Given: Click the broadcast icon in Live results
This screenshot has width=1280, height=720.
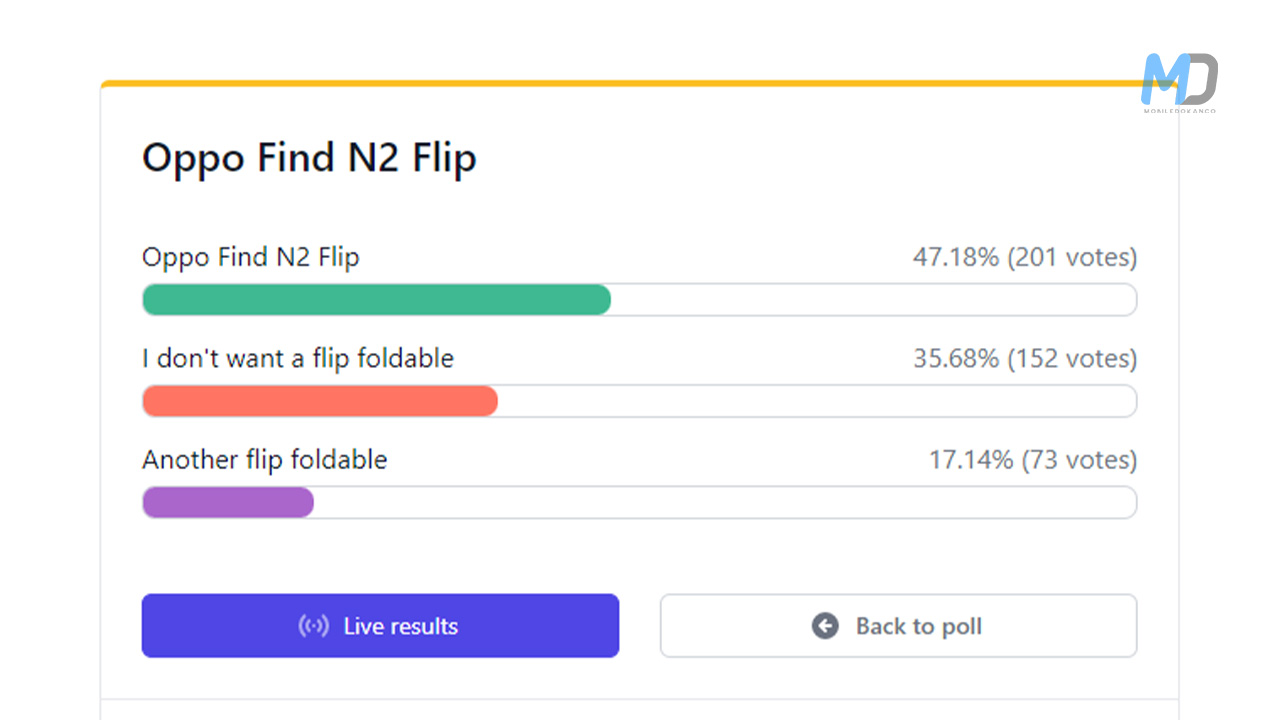Looking at the screenshot, I should 314,627.
